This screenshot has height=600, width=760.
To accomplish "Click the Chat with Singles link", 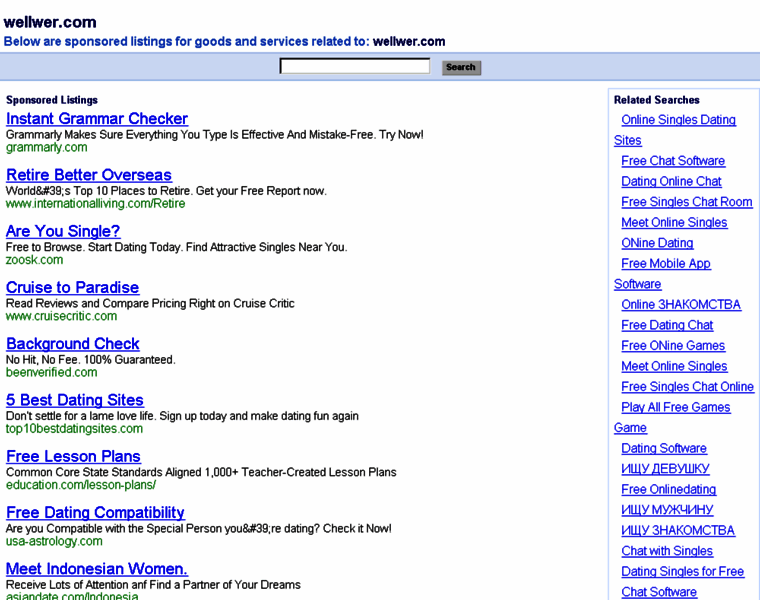I will click(667, 551).
